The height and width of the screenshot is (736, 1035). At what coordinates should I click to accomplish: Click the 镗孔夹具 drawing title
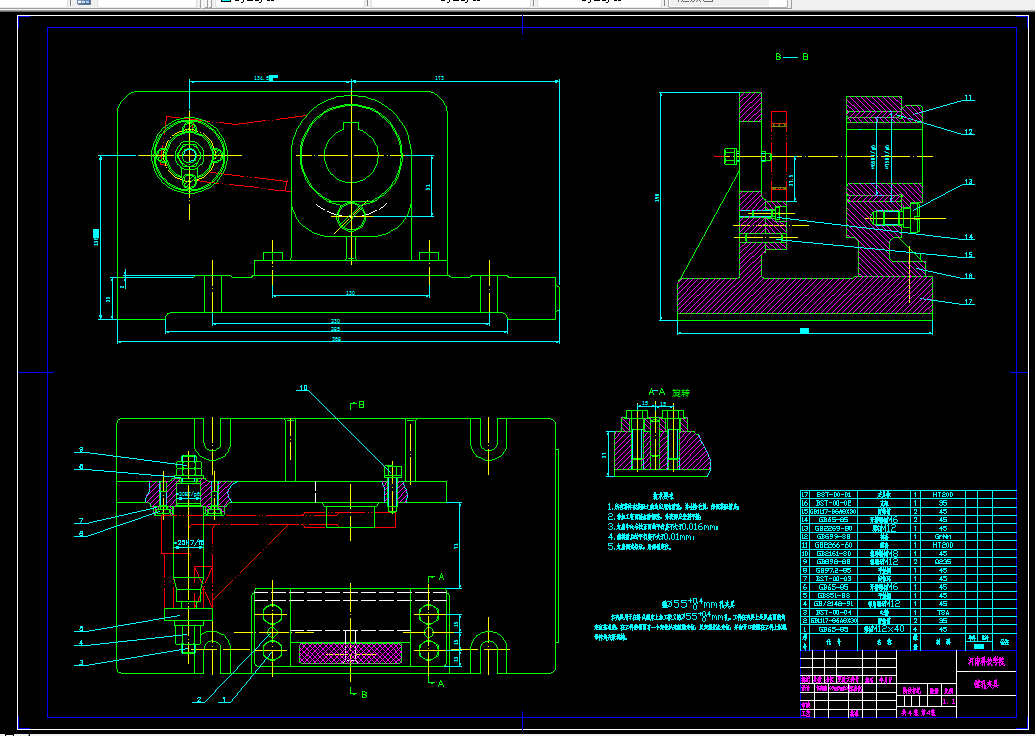pos(986,685)
